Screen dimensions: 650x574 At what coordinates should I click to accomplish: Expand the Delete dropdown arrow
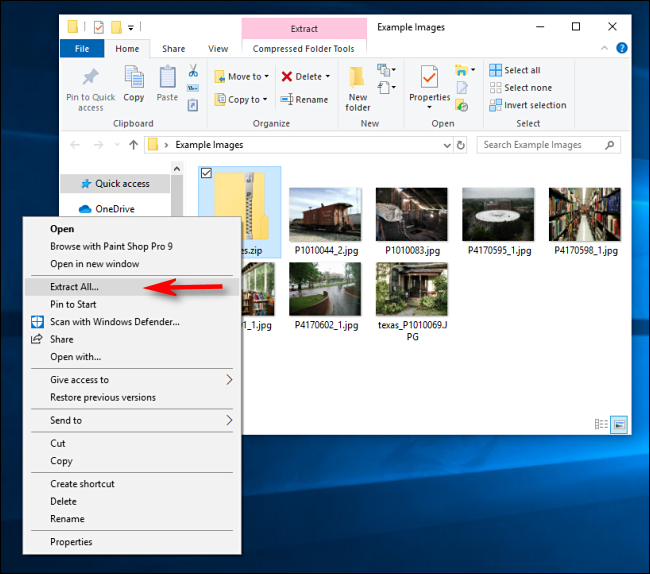(330, 76)
